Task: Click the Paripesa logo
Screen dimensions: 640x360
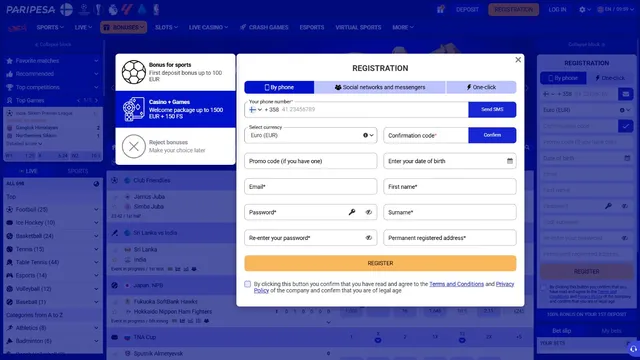Action: 31,9
